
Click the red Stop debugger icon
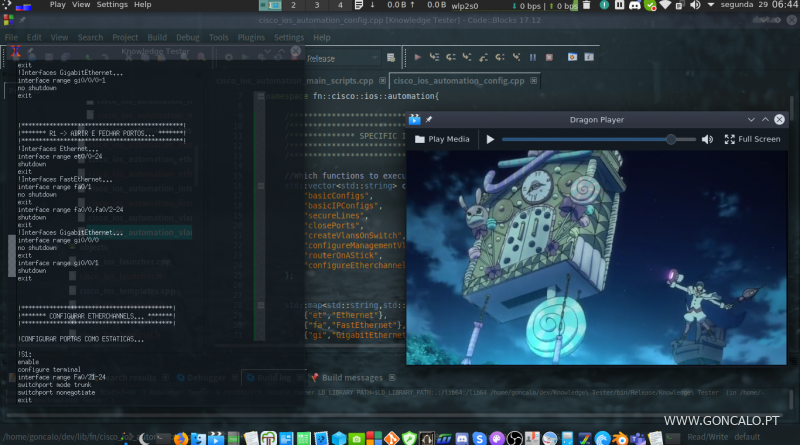(x=548, y=58)
